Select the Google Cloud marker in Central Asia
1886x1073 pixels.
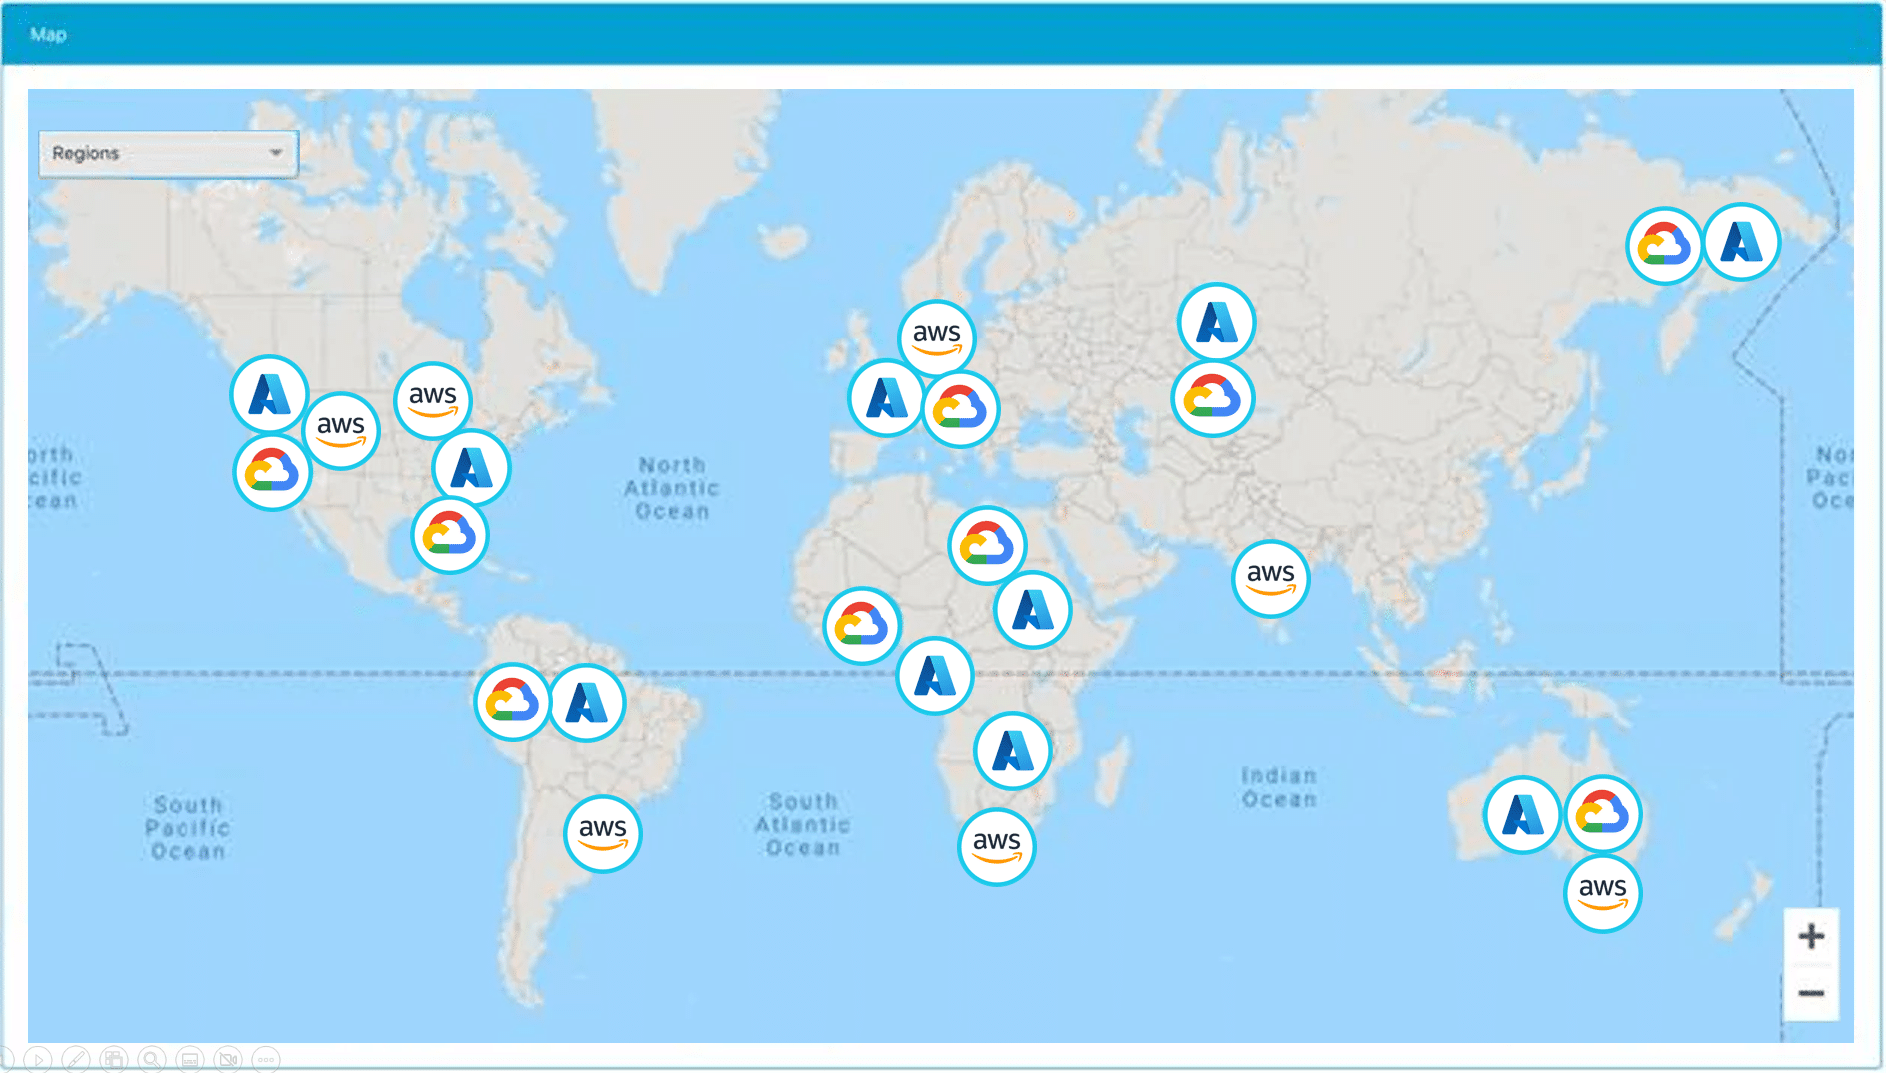pyautogui.click(x=1212, y=398)
